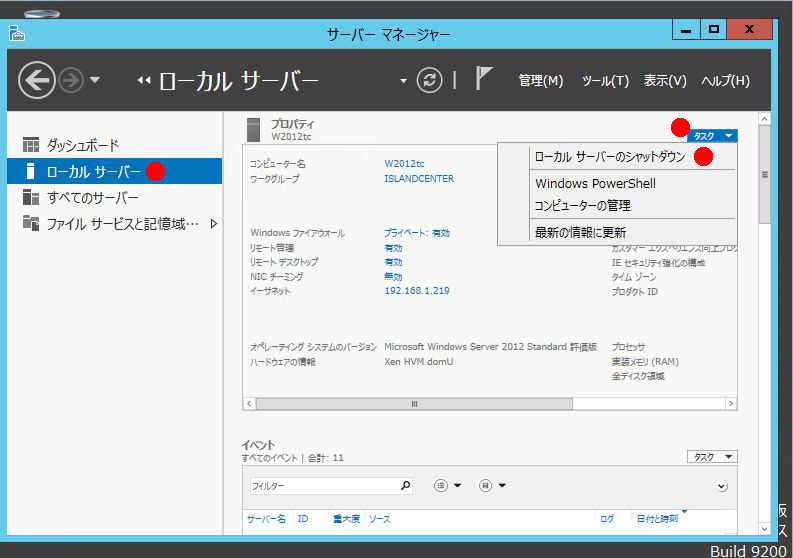Click workgroup link ISLANDCENTER

[419, 178]
